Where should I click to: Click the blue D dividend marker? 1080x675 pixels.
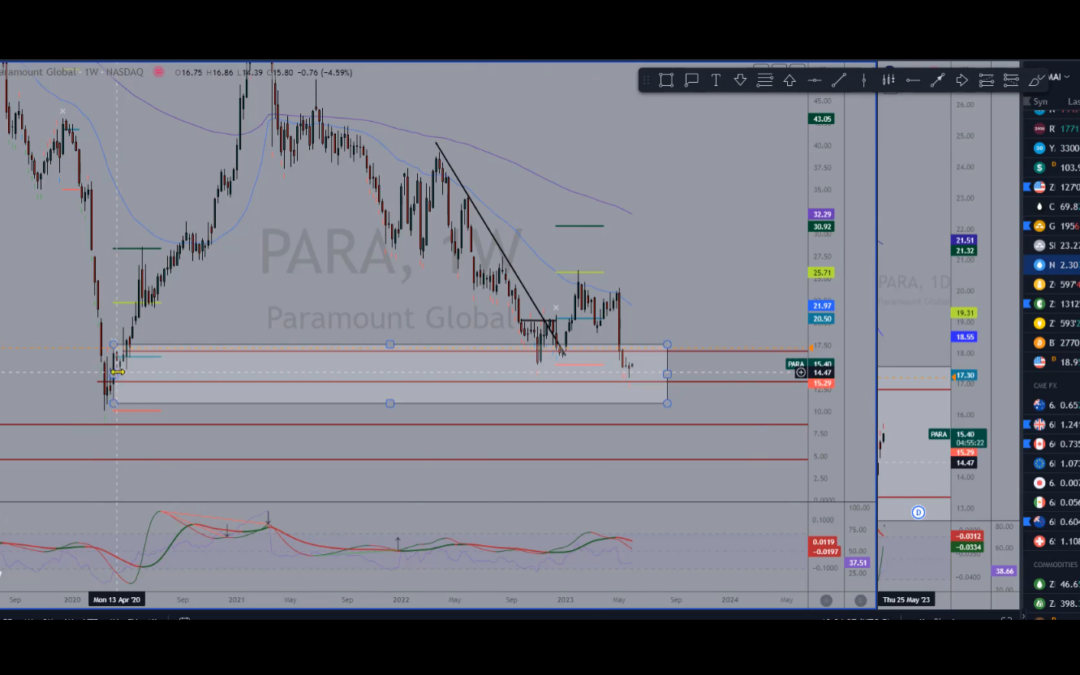coord(918,512)
